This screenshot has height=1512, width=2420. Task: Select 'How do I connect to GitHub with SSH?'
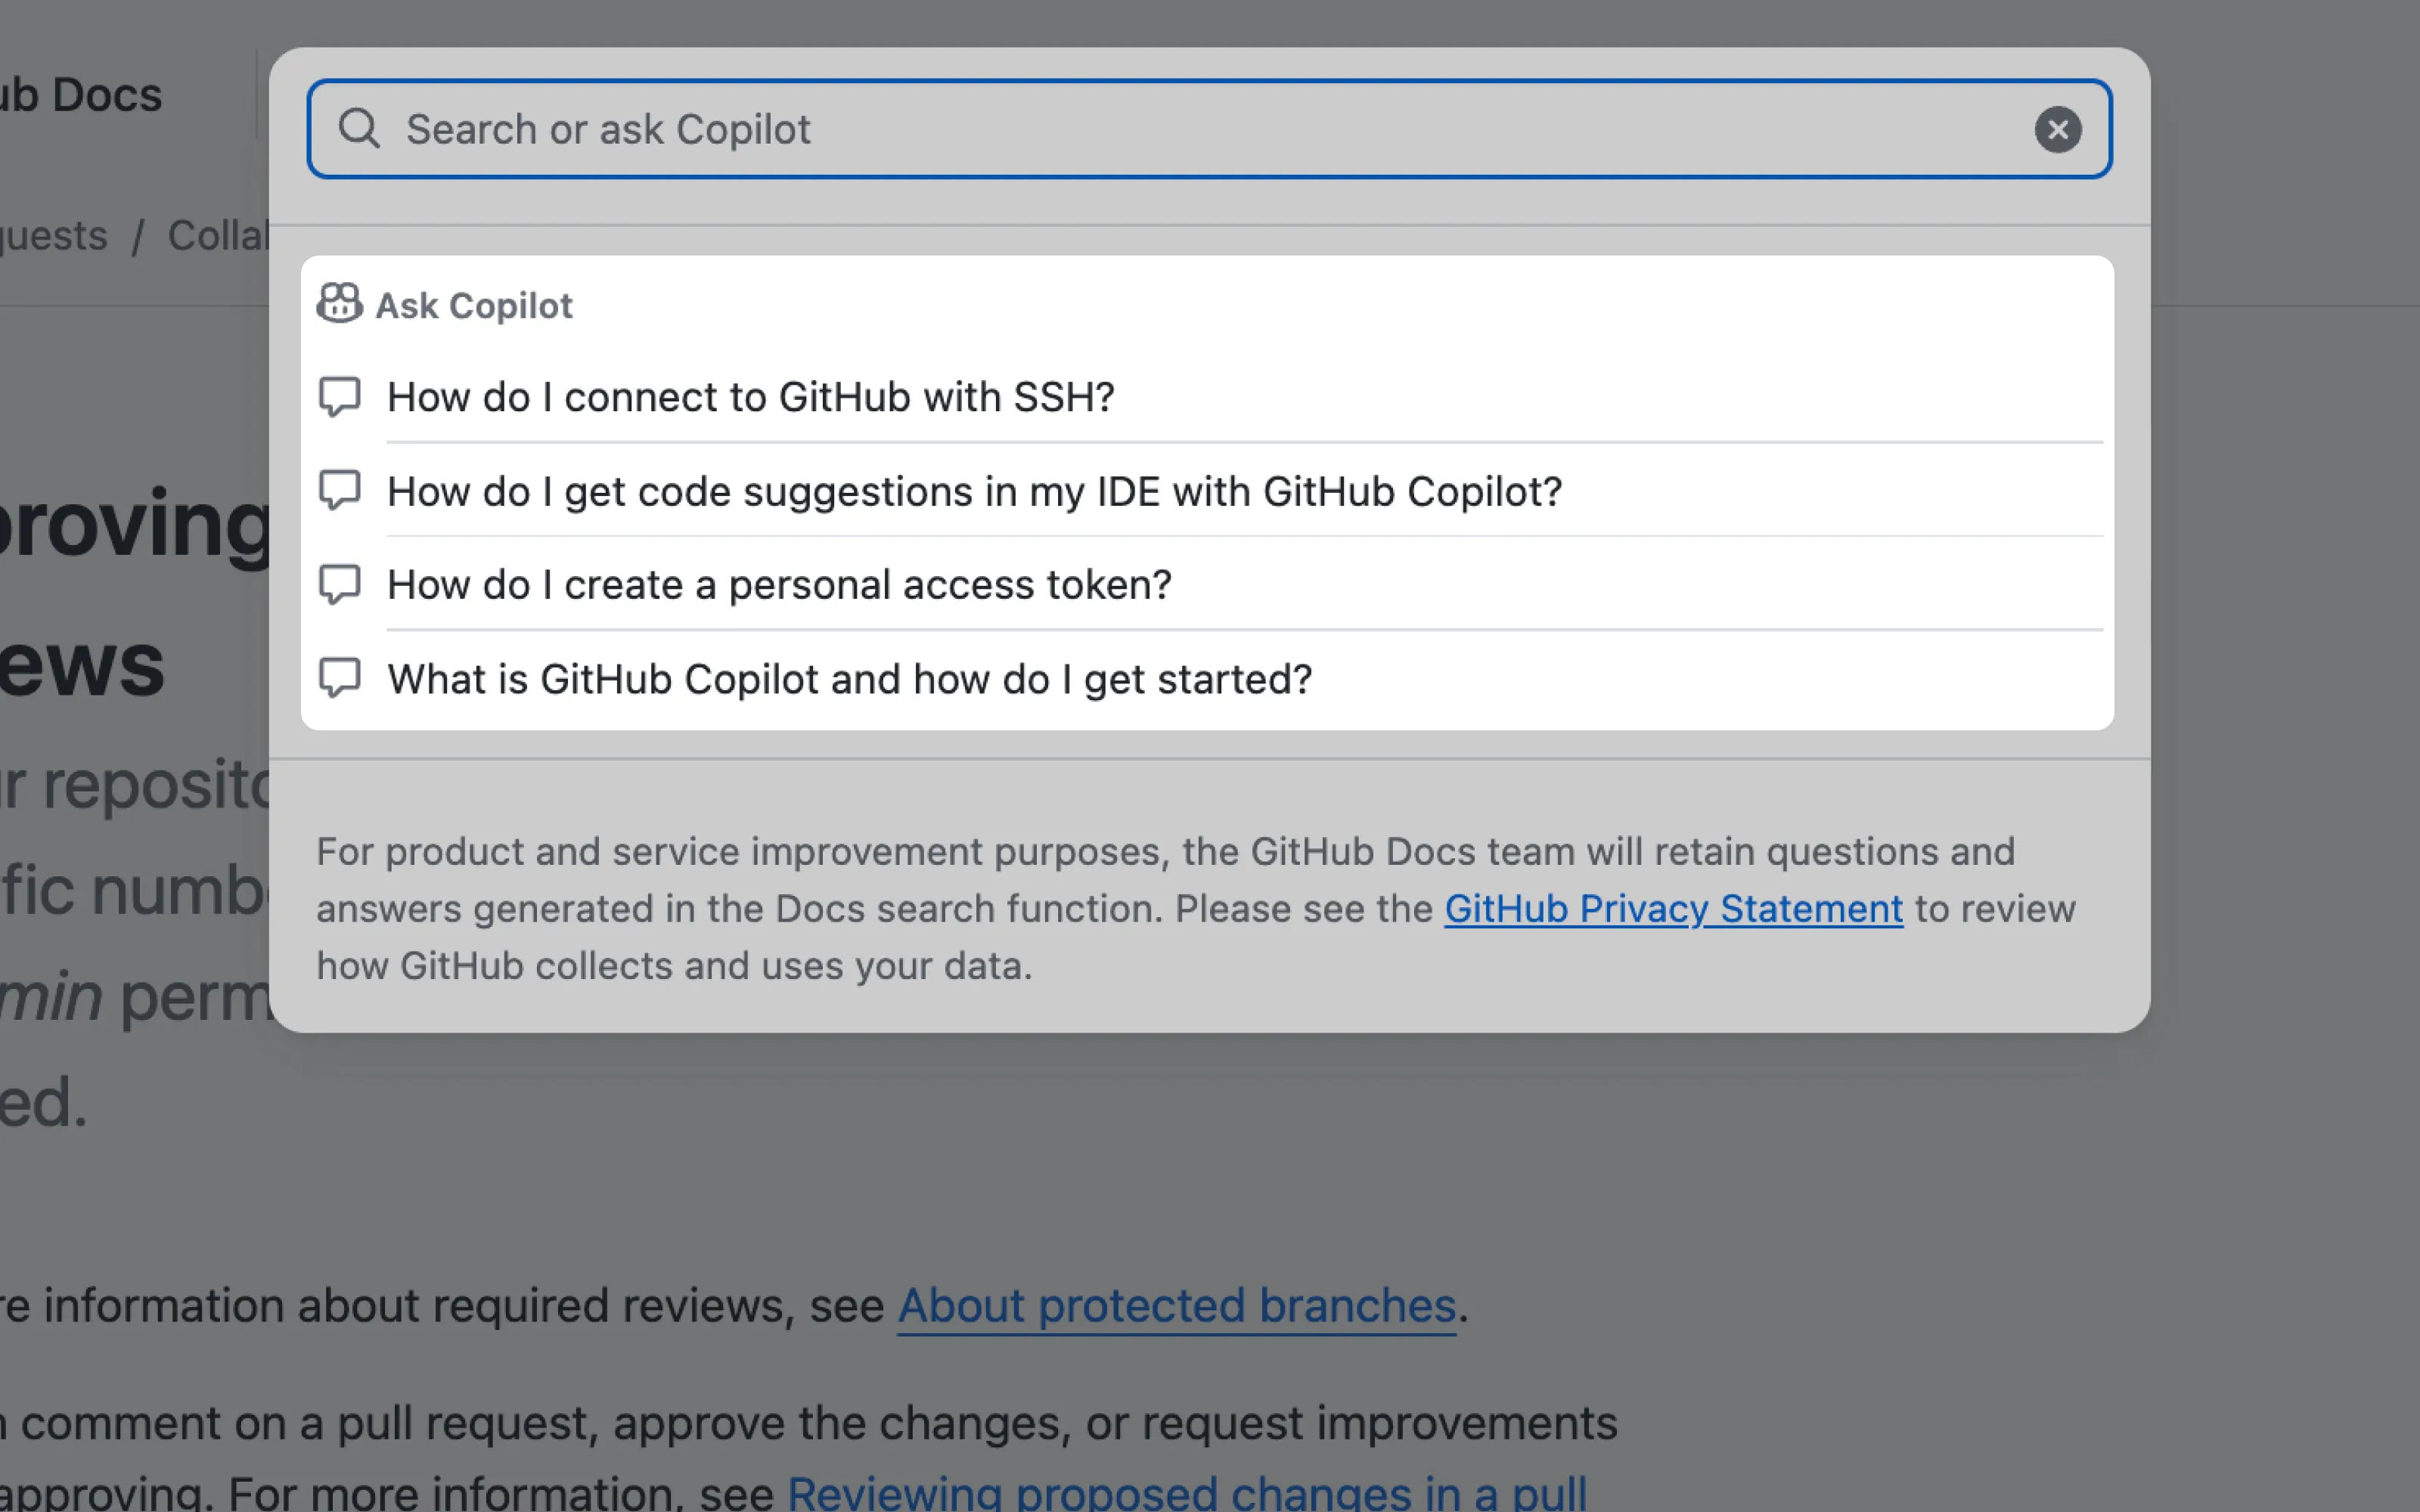click(x=750, y=397)
